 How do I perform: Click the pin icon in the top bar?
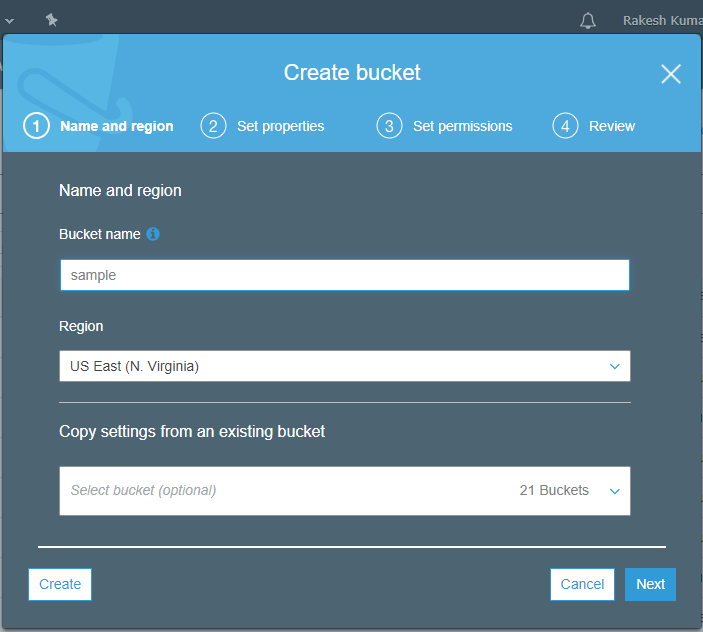pyautogui.click(x=52, y=20)
